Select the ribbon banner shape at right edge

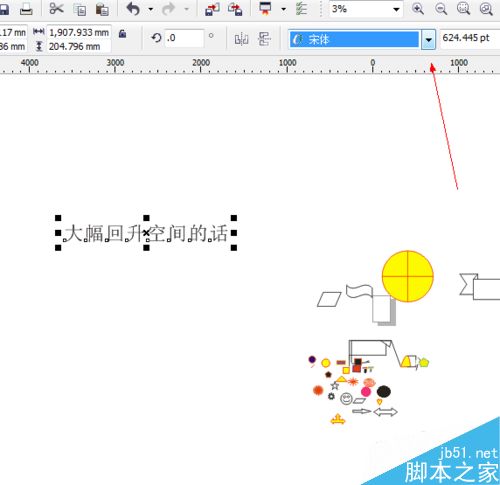pyautogui.click(x=480, y=287)
